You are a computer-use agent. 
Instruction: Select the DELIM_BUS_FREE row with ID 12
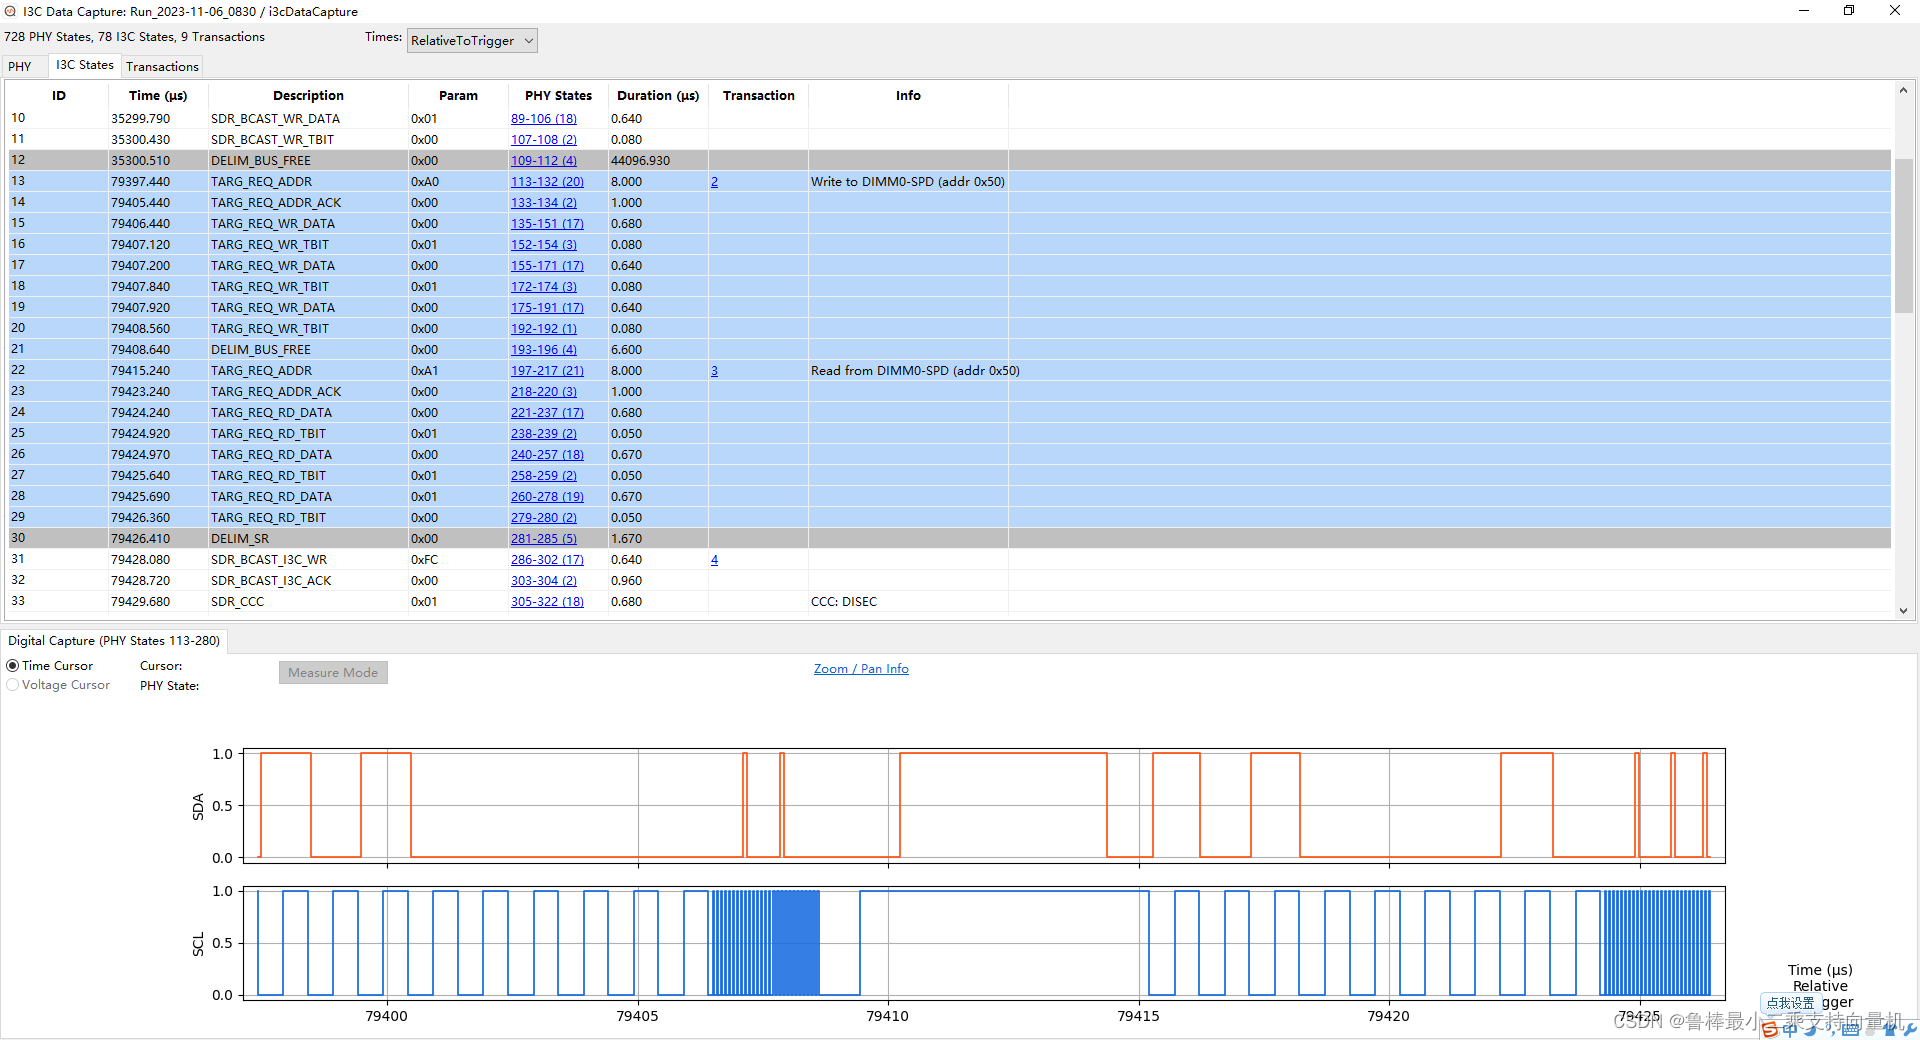click(950, 161)
